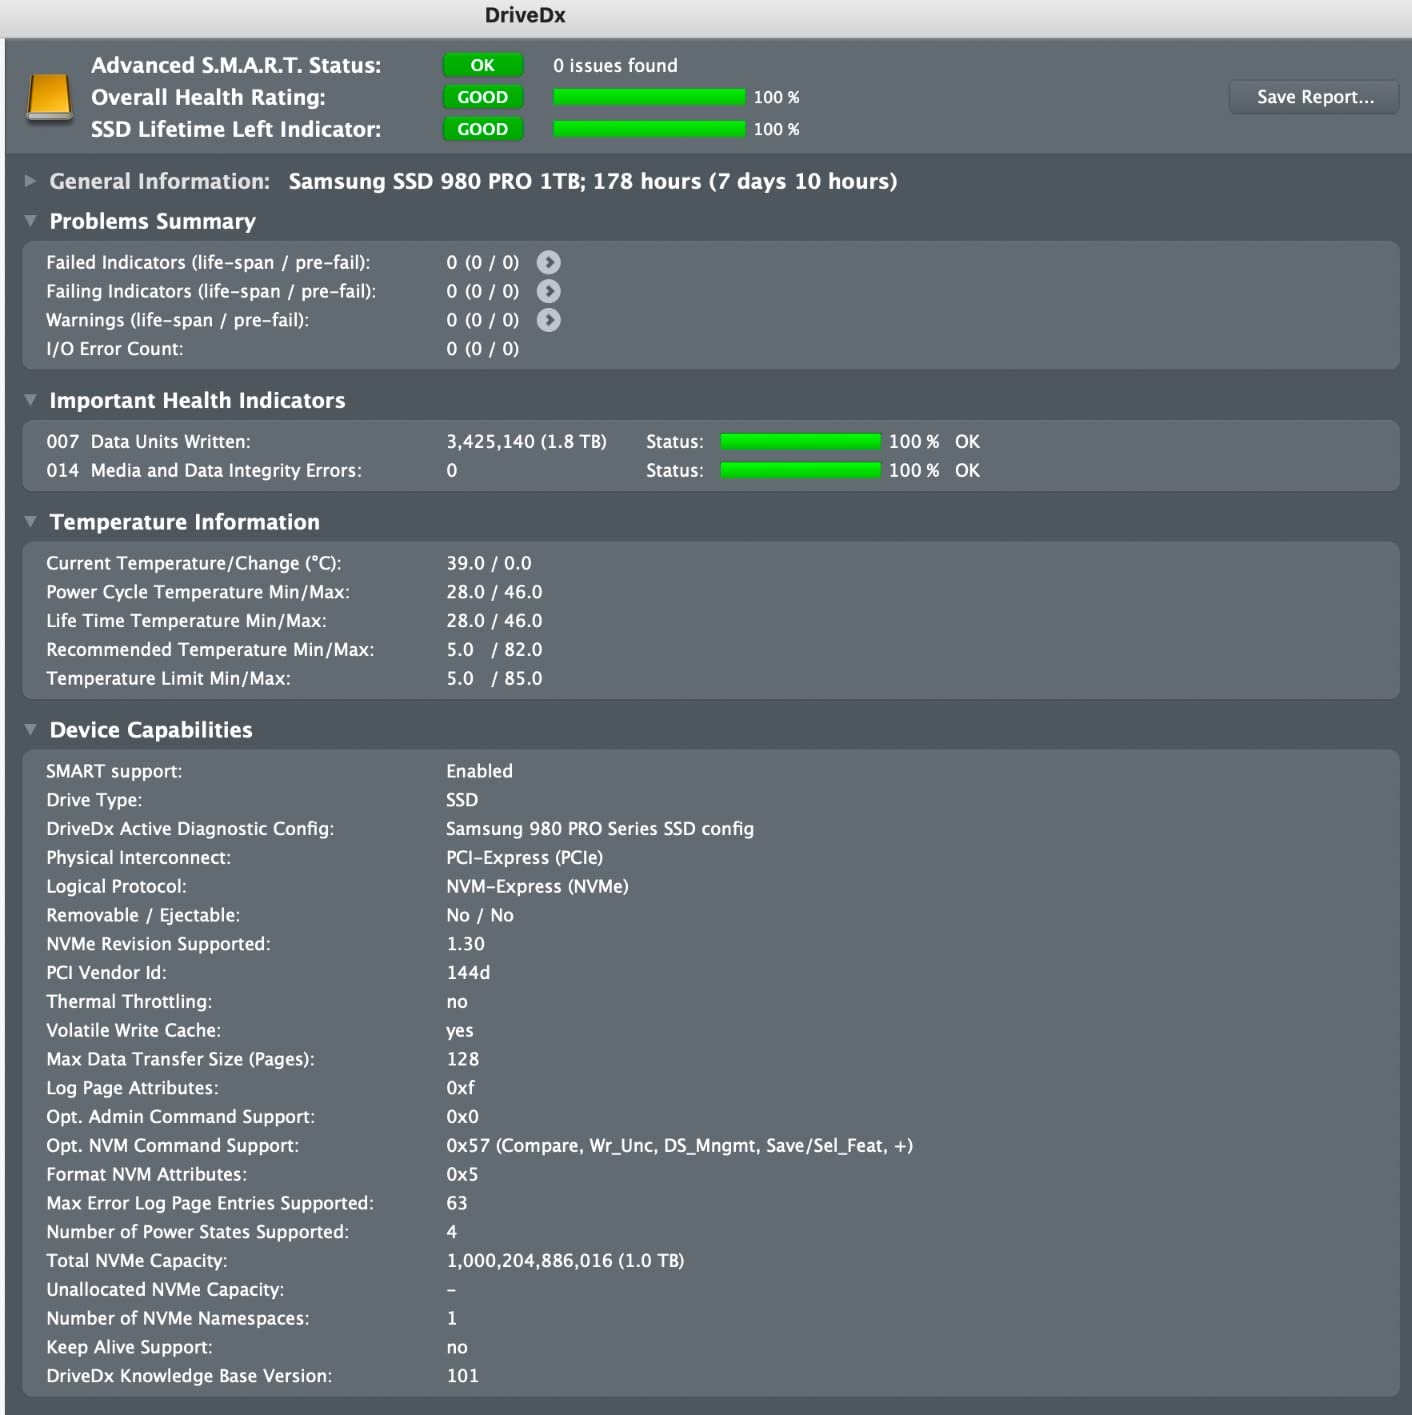Click 'Samsung SSD 980 PRO 1TB' drive summary
1412x1415 pixels.
(593, 181)
